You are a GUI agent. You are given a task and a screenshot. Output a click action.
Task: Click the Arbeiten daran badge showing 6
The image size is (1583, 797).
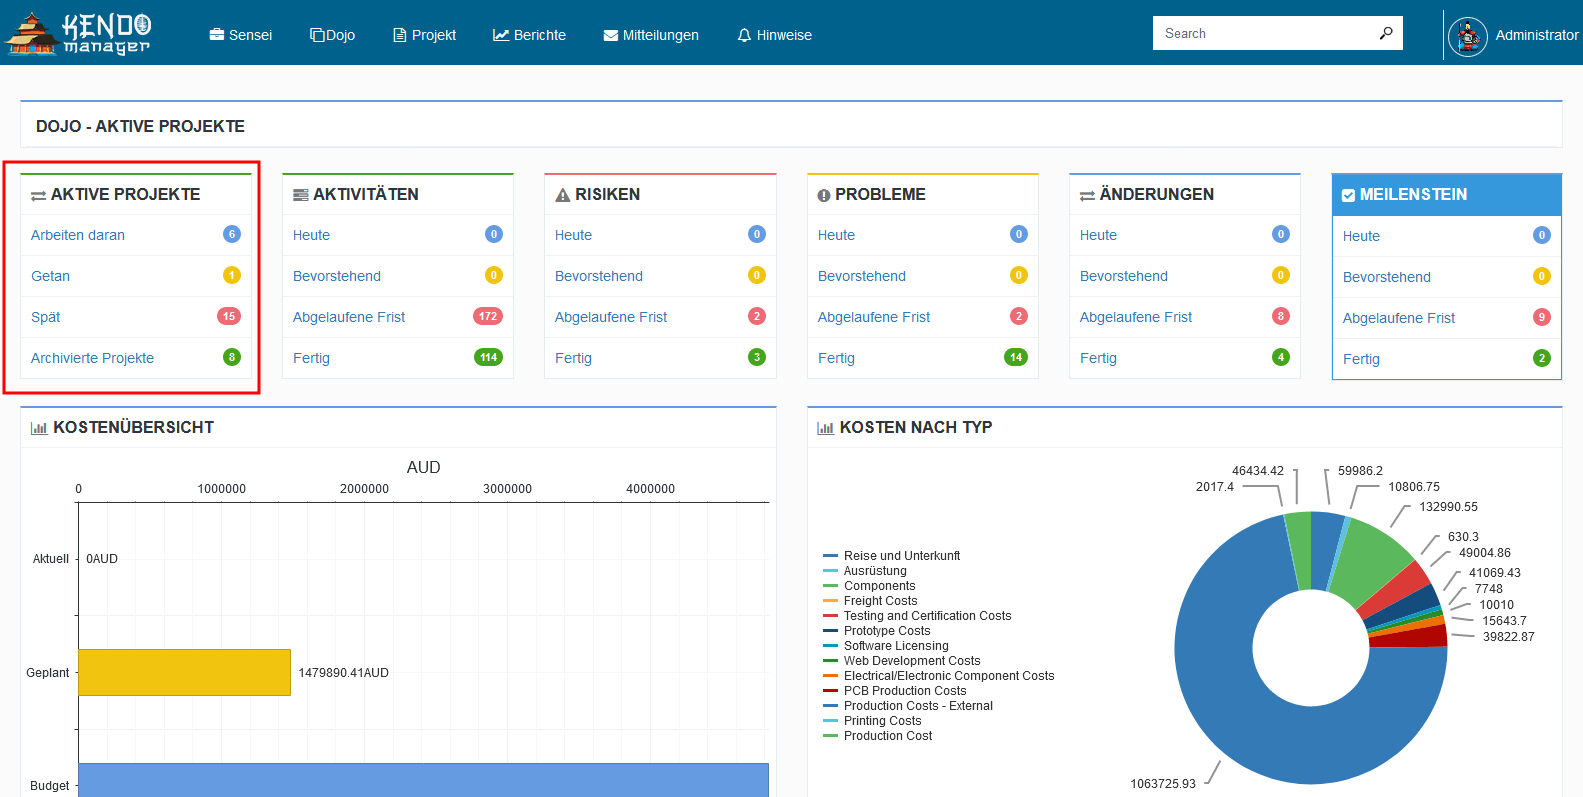232,234
